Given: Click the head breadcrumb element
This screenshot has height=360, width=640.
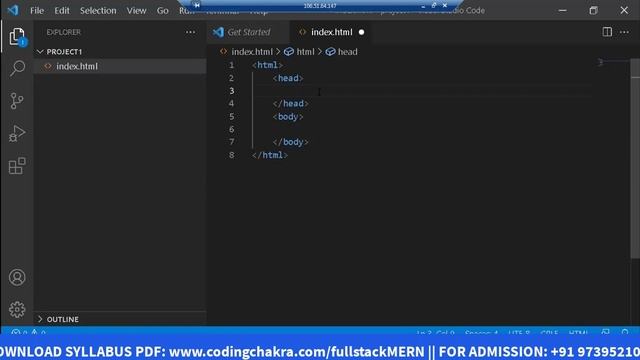Looking at the screenshot, I should coord(347,52).
